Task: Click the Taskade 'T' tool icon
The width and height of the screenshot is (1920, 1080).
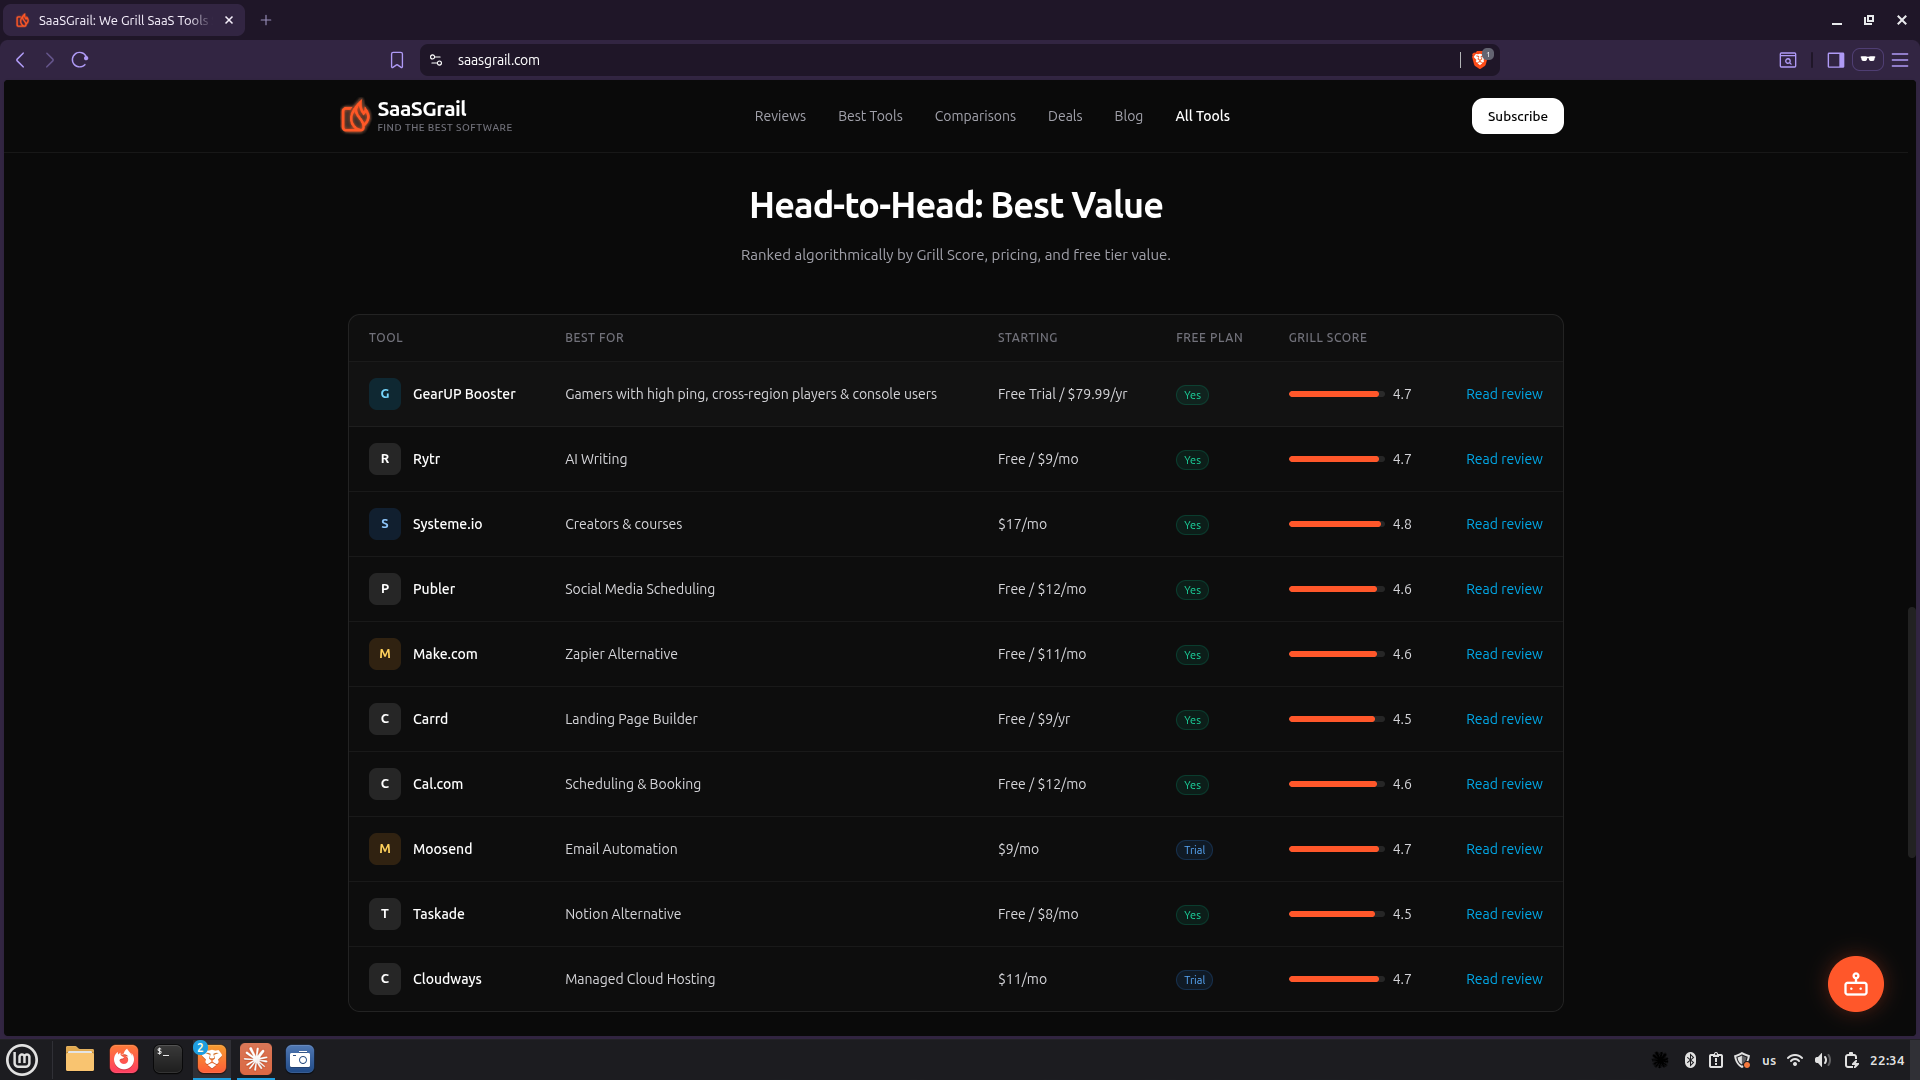Action: 385,914
